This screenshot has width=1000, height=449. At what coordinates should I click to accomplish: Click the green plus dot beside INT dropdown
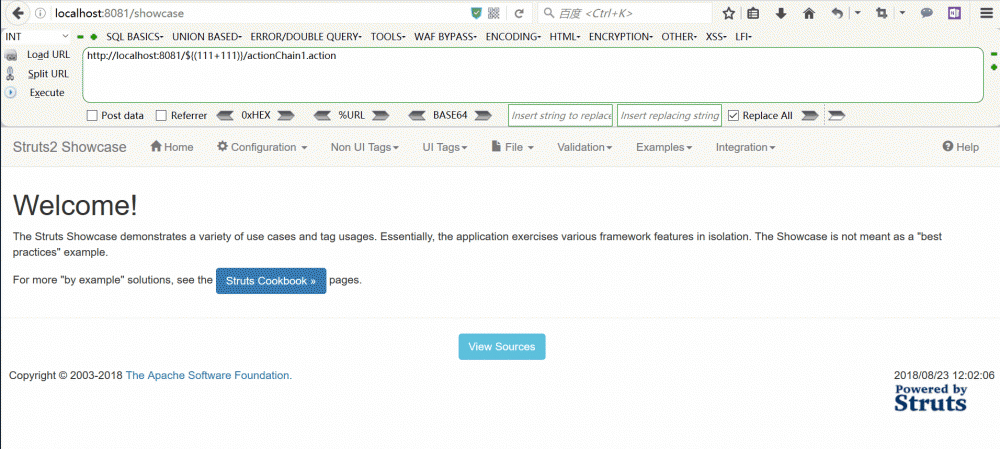click(94, 37)
